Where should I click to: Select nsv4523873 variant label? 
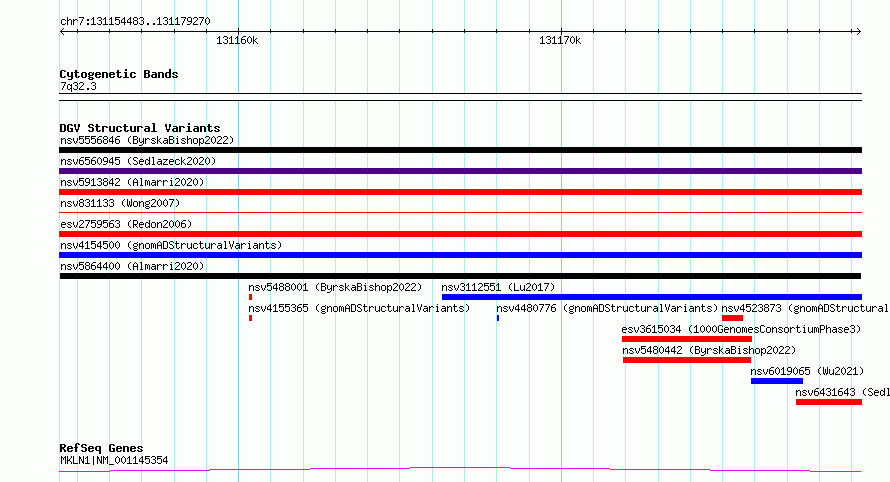click(804, 308)
